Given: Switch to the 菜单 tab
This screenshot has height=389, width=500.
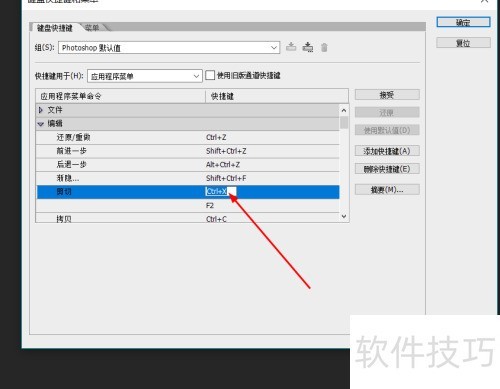Looking at the screenshot, I should (92, 28).
